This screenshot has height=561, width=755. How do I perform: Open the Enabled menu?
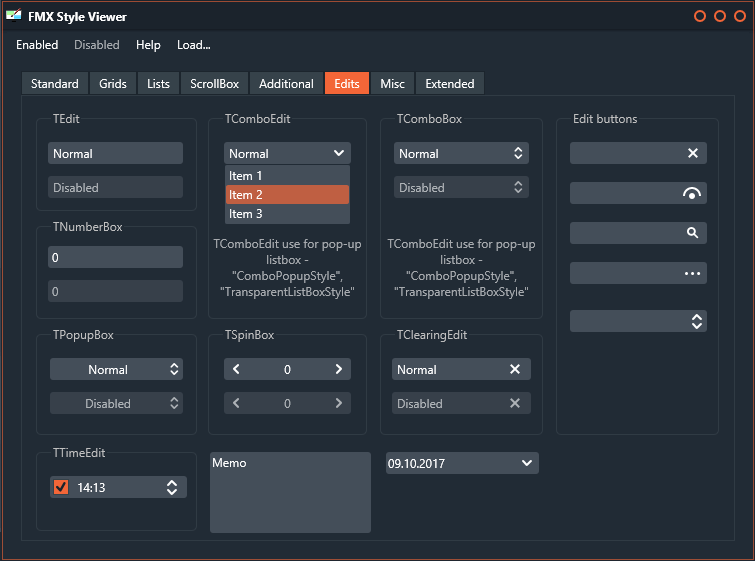coord(37,45)
